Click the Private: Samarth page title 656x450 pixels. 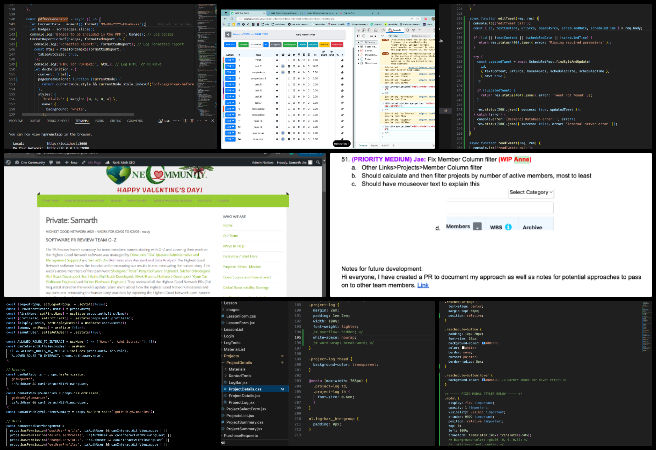(x=71, y=220)
